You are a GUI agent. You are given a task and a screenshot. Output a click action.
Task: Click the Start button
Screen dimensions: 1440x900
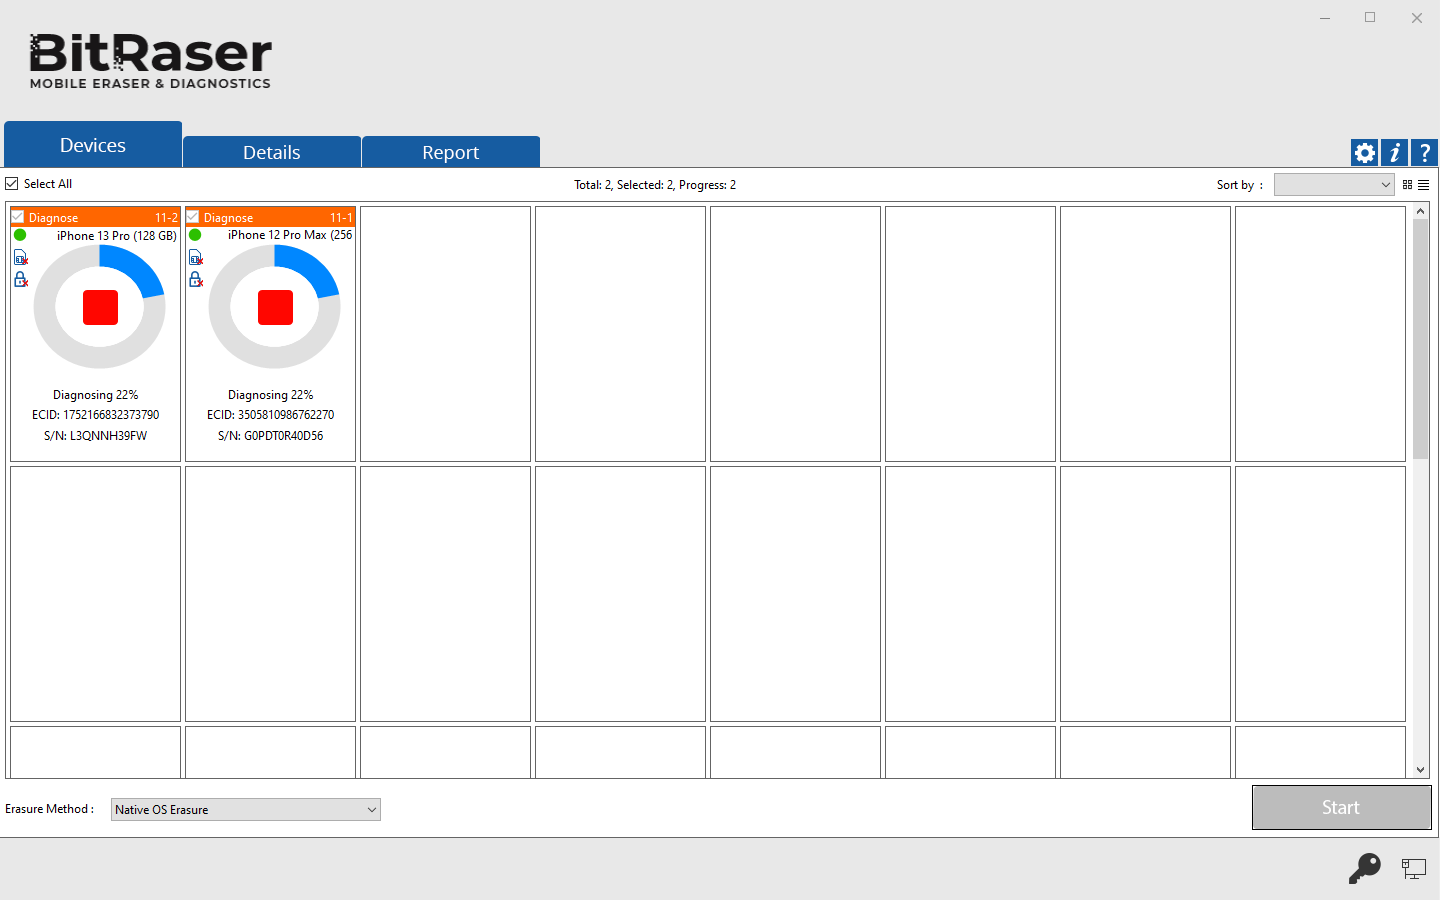pyautogui.click(x=1341, y=807)
